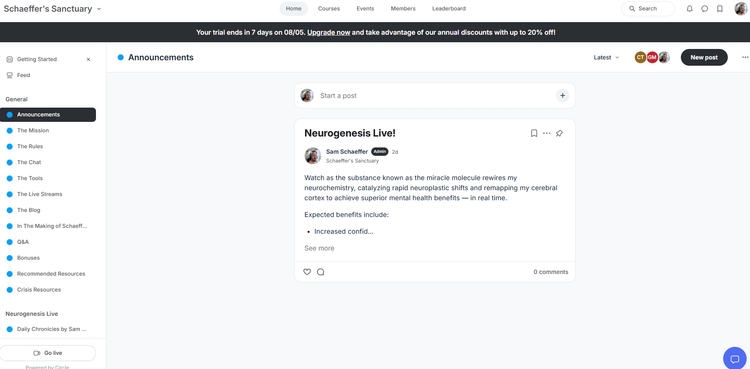The height and width of the screenshot is (369, 750).
Task: Bookmark the Neurogenesis Live! post
Action: pyautogui.click(x=534, y=133)
